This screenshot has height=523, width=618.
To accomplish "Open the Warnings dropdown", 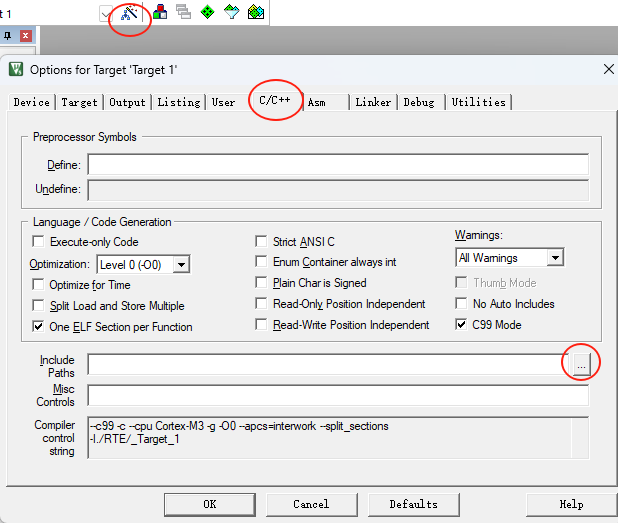I will tap(555, 258).
